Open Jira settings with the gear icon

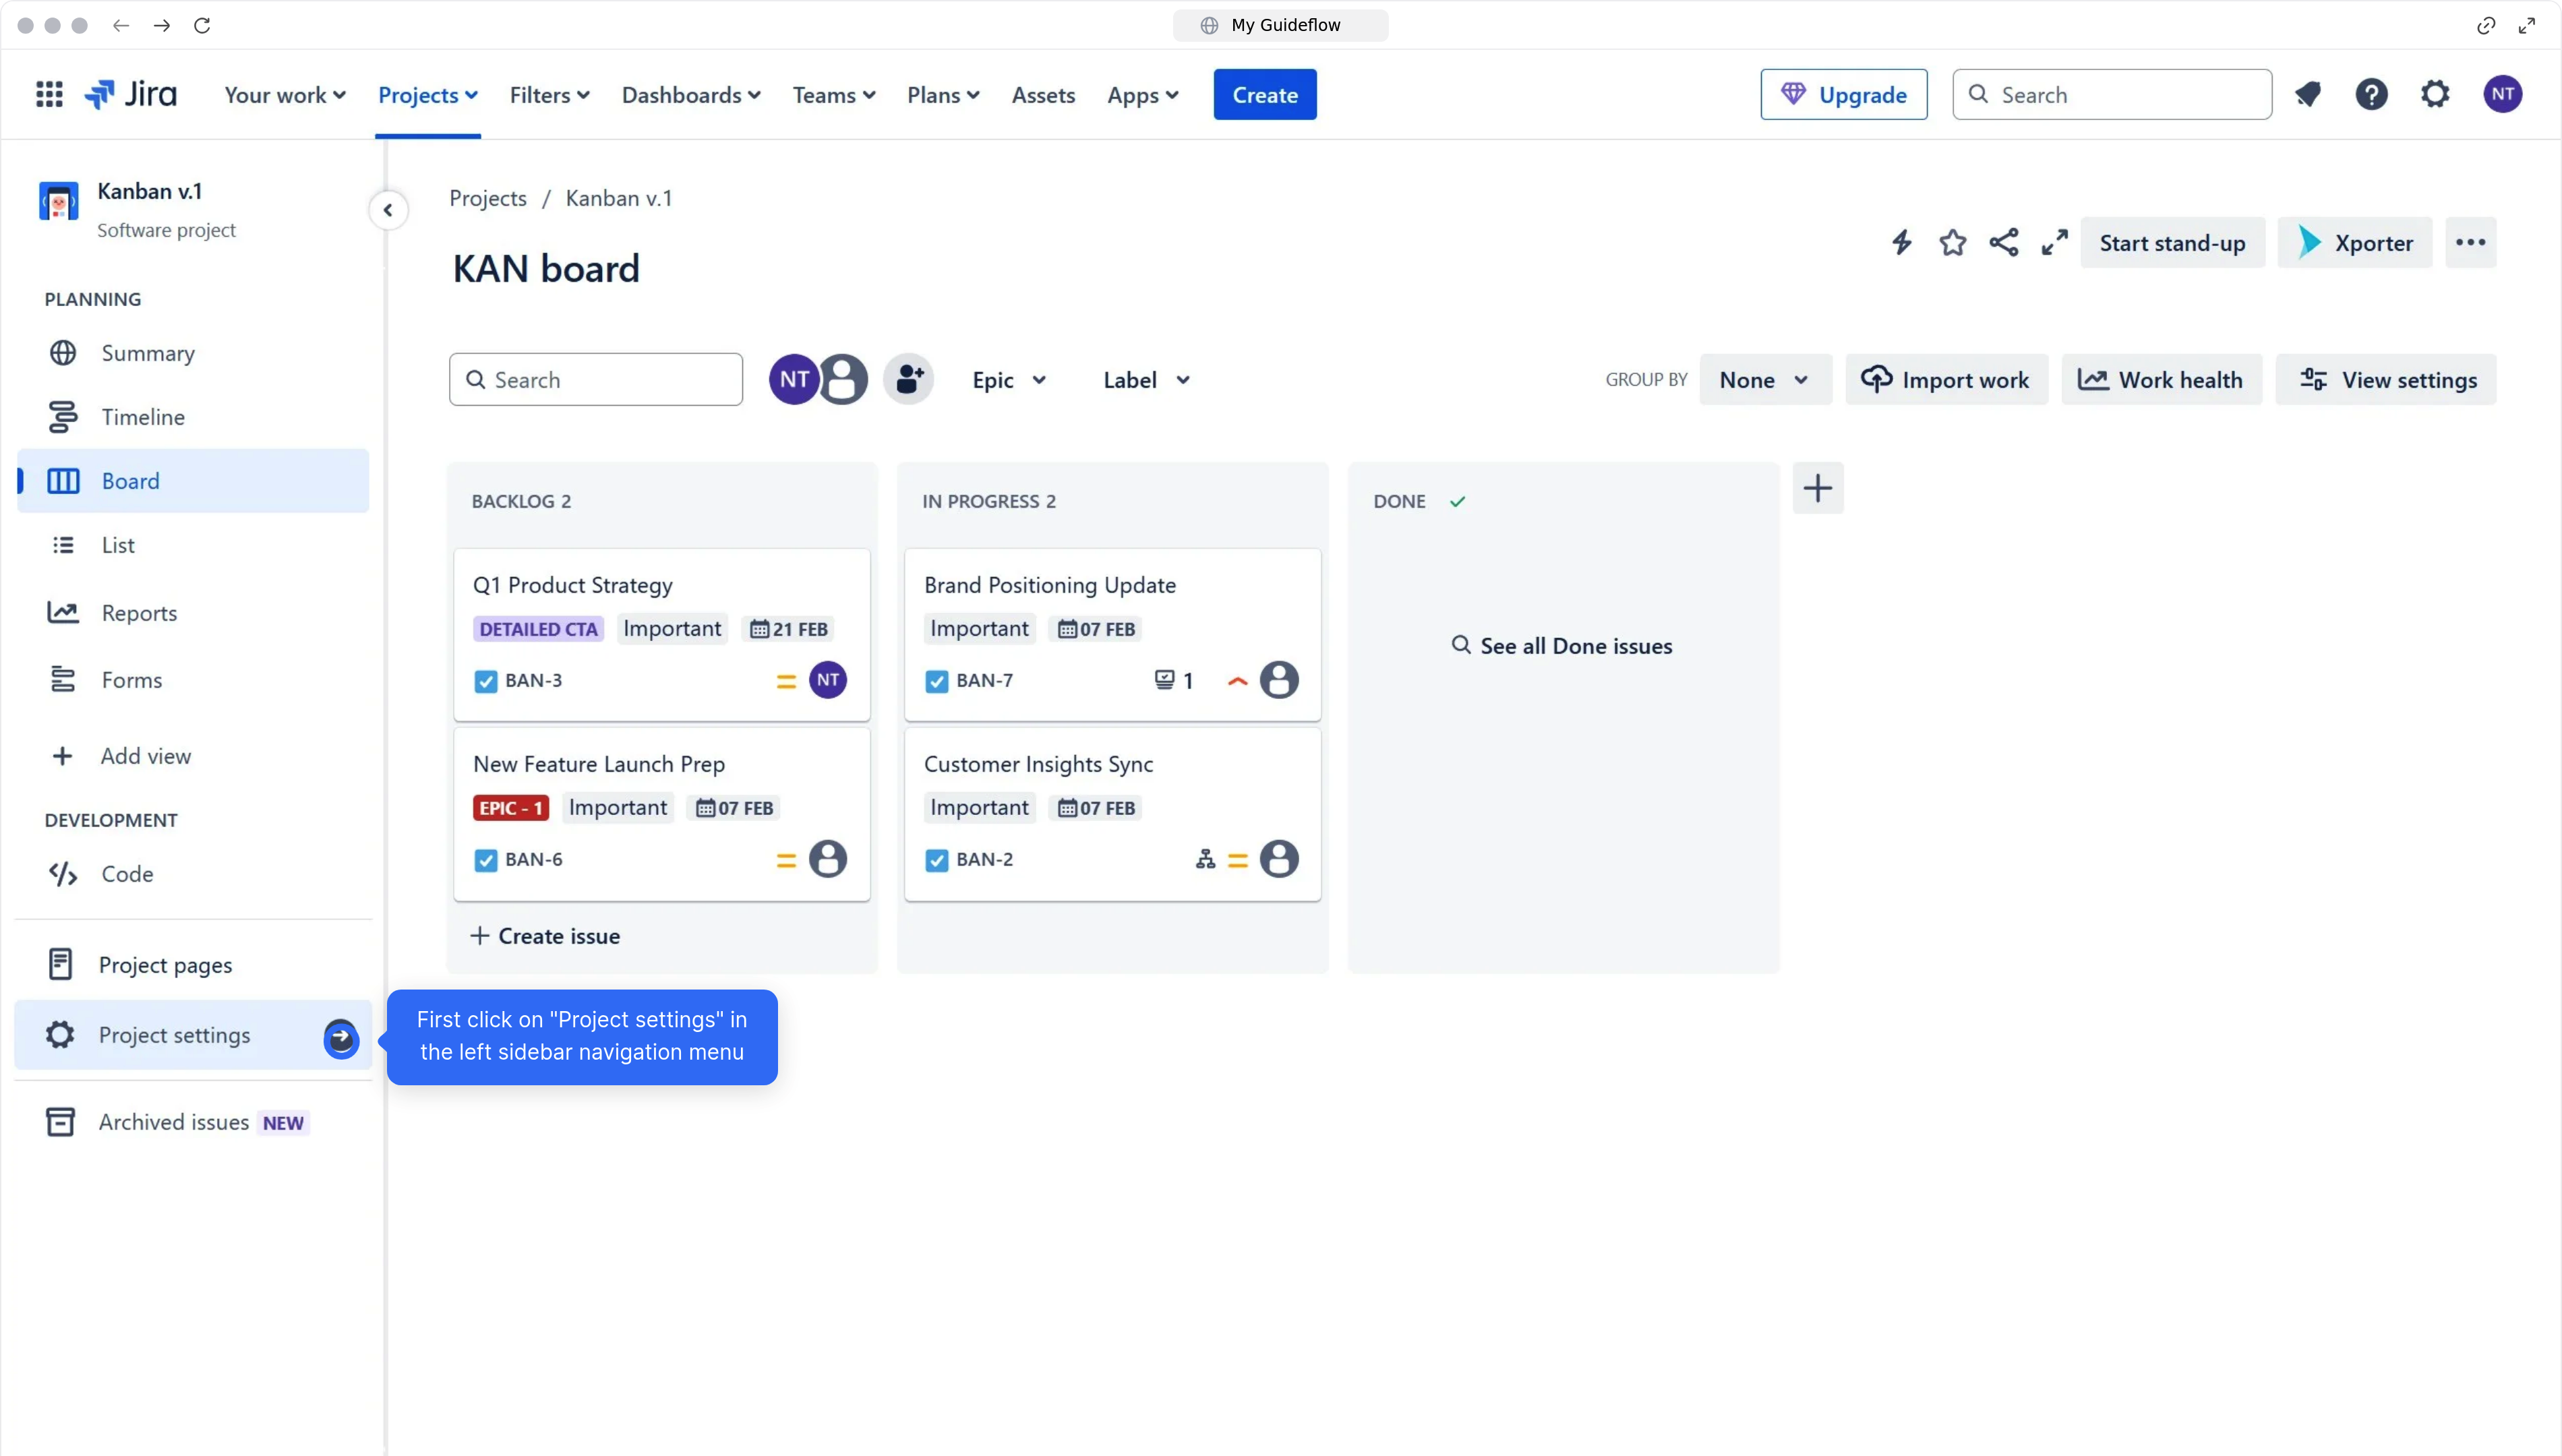tap(2434, 93)
